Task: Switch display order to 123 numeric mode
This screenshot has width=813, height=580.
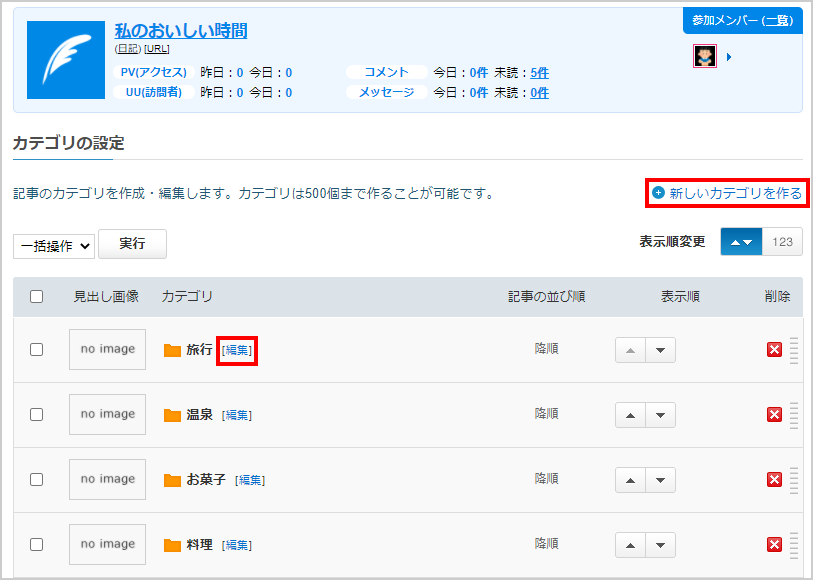Action: pyautogui.click(x=782, y=242)
